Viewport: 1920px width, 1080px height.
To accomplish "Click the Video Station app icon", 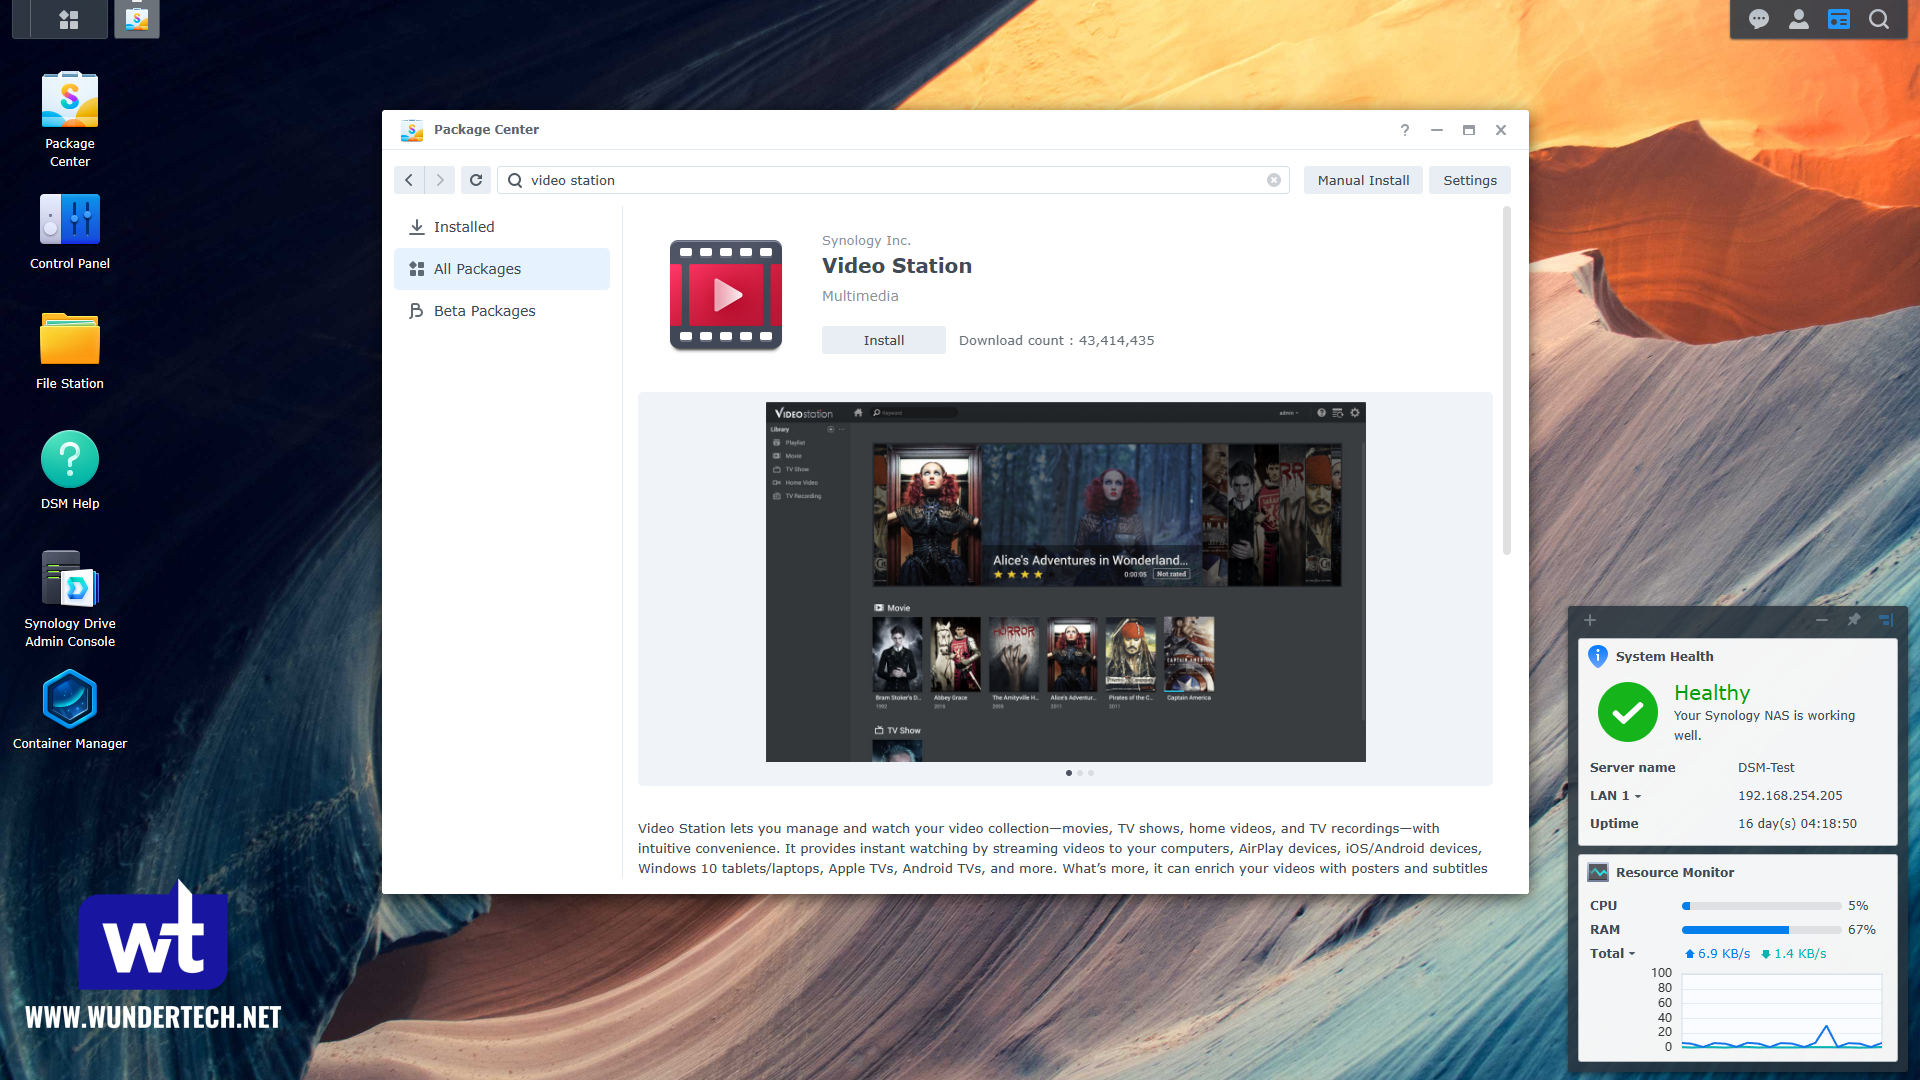I will (725, 295).
